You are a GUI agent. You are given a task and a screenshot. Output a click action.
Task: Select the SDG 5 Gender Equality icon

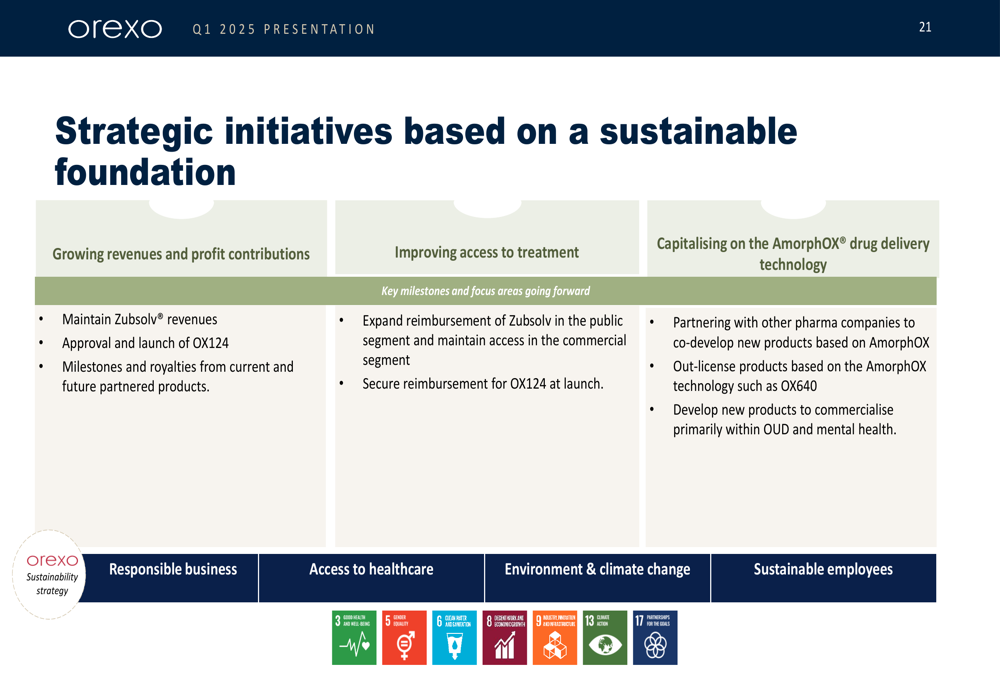tap(404, 638)
